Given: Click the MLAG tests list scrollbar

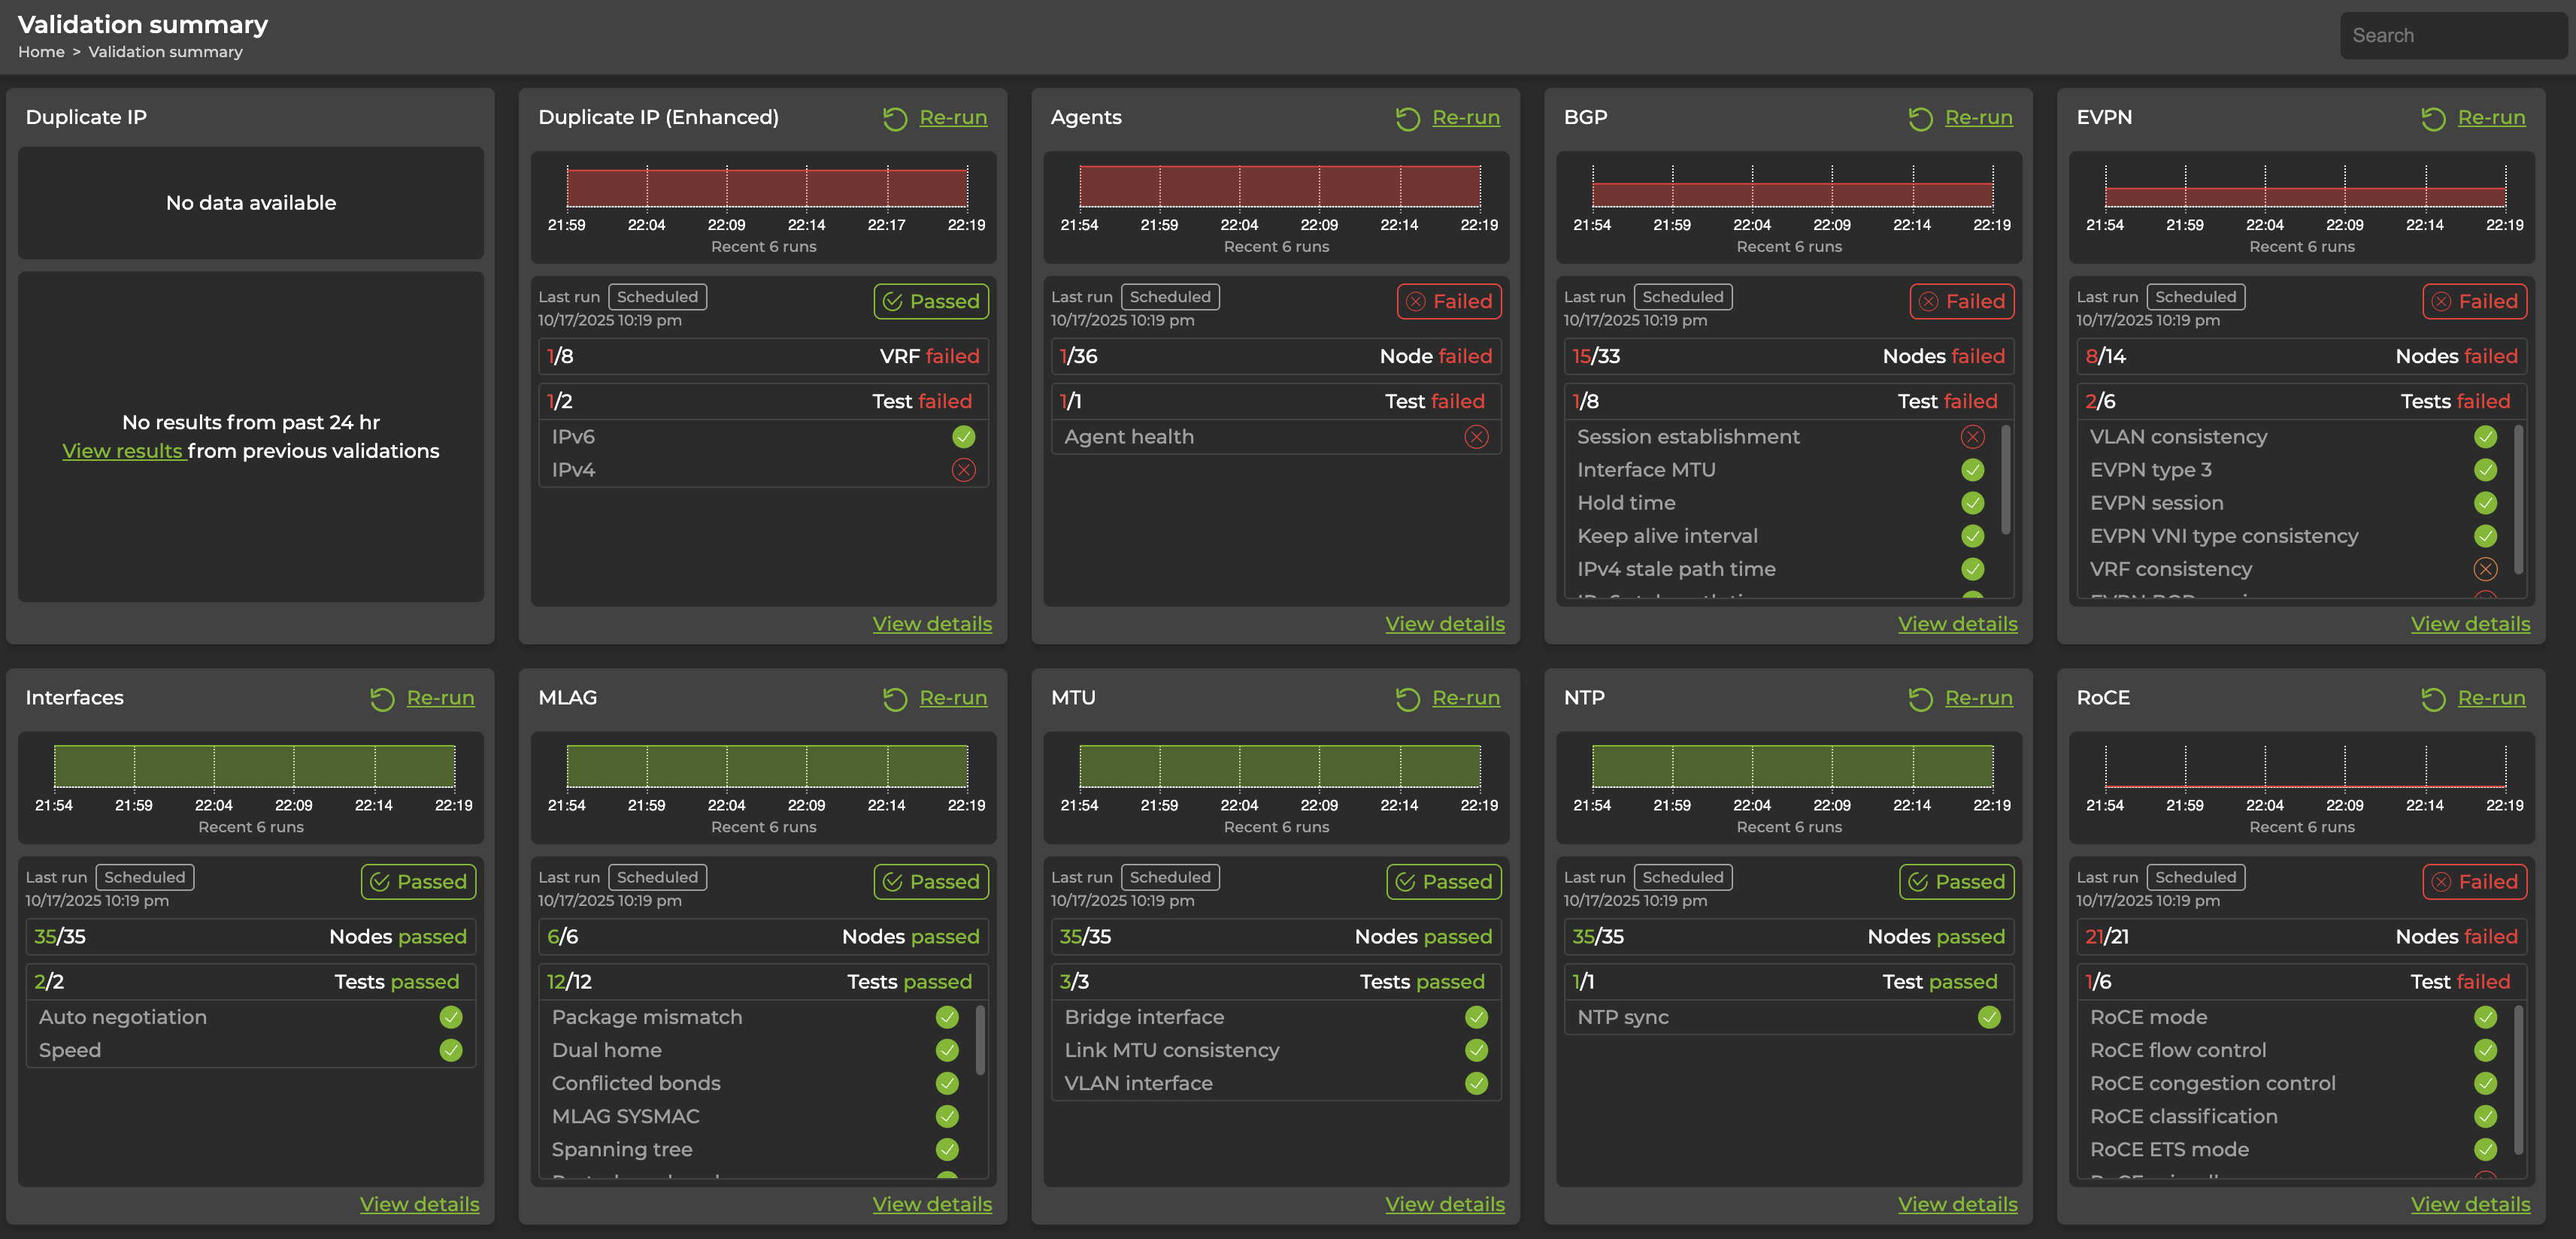Looking at the screenshot, I should (x=980, y=1040).
